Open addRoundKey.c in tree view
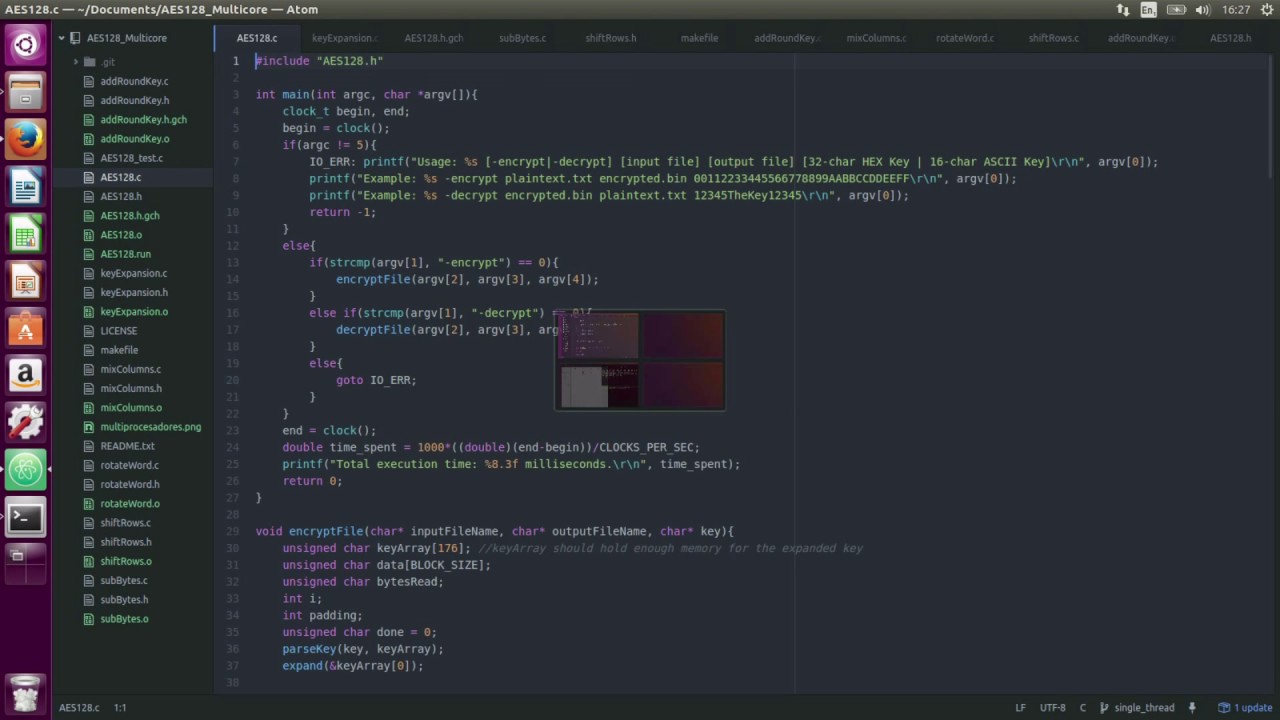Image resolution: width=1280 pixels, height=720 pixels. click(134, 81)
